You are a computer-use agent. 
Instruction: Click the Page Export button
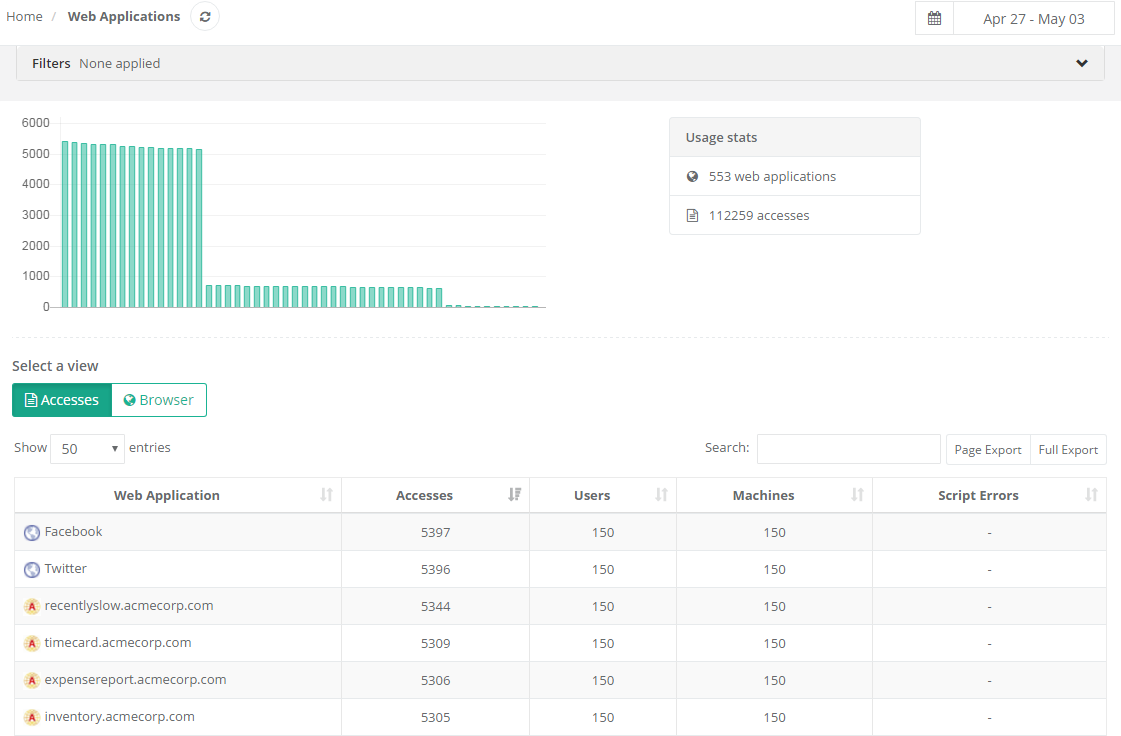(987, 450)
